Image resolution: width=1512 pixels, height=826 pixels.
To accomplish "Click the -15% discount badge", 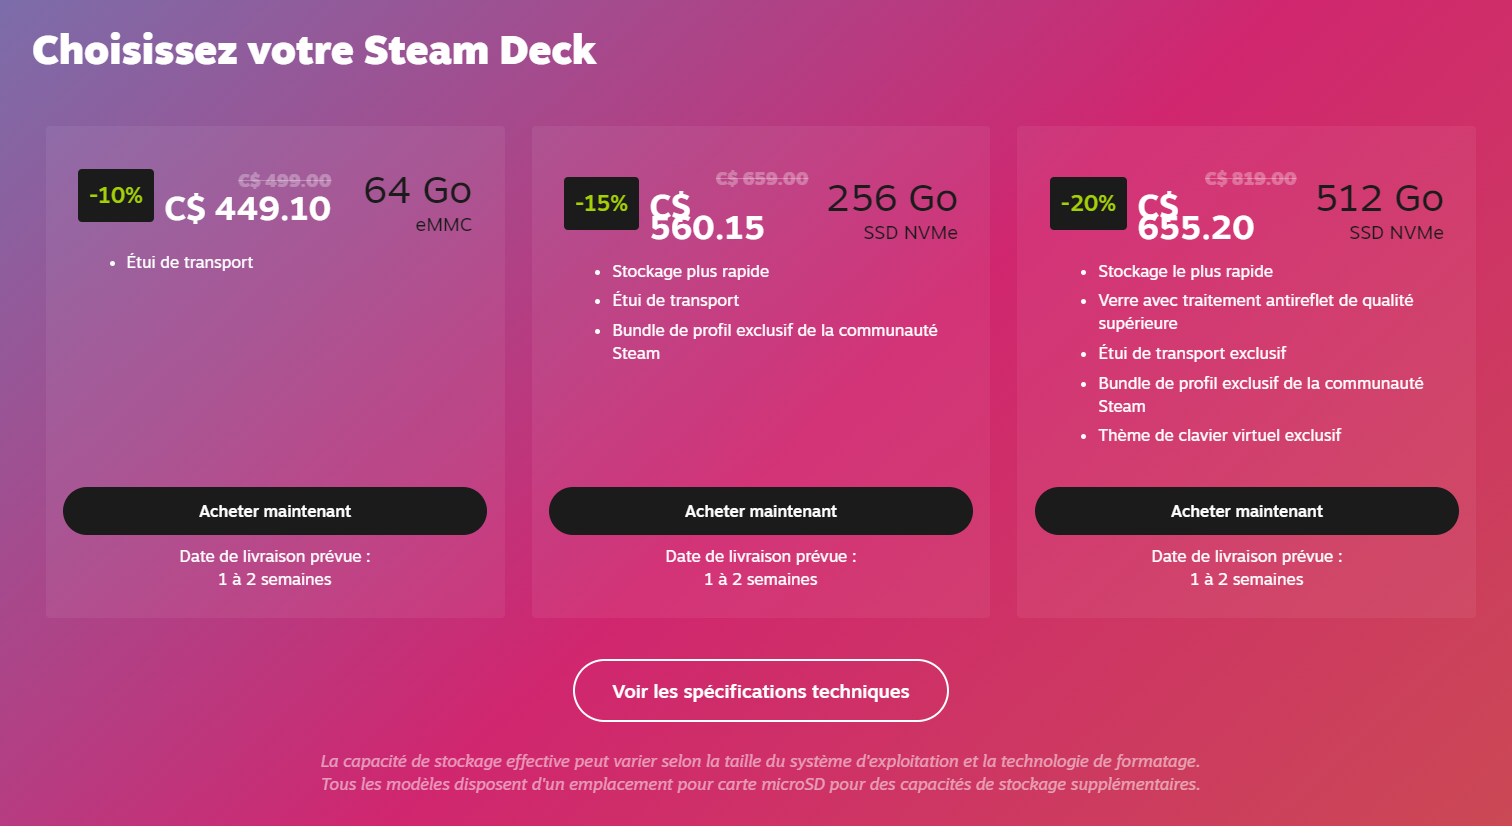I will 601,203.
